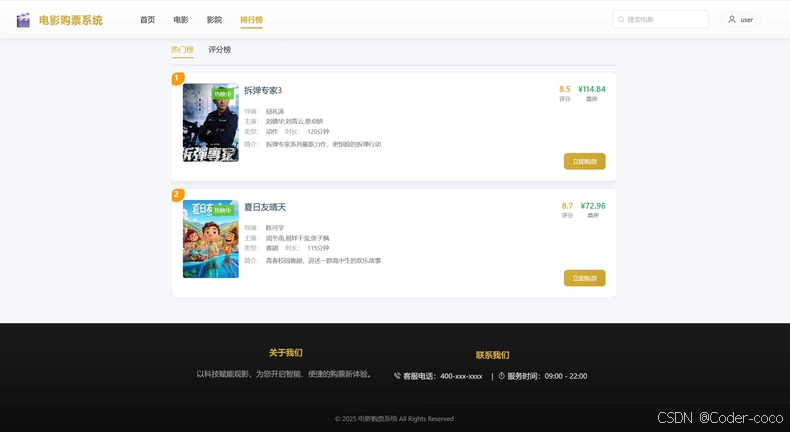Image resolution: width=790 pixels, height=432 pixels.
Task: Click the 夏日友晴天 movie title
Action: coord(265,207)
